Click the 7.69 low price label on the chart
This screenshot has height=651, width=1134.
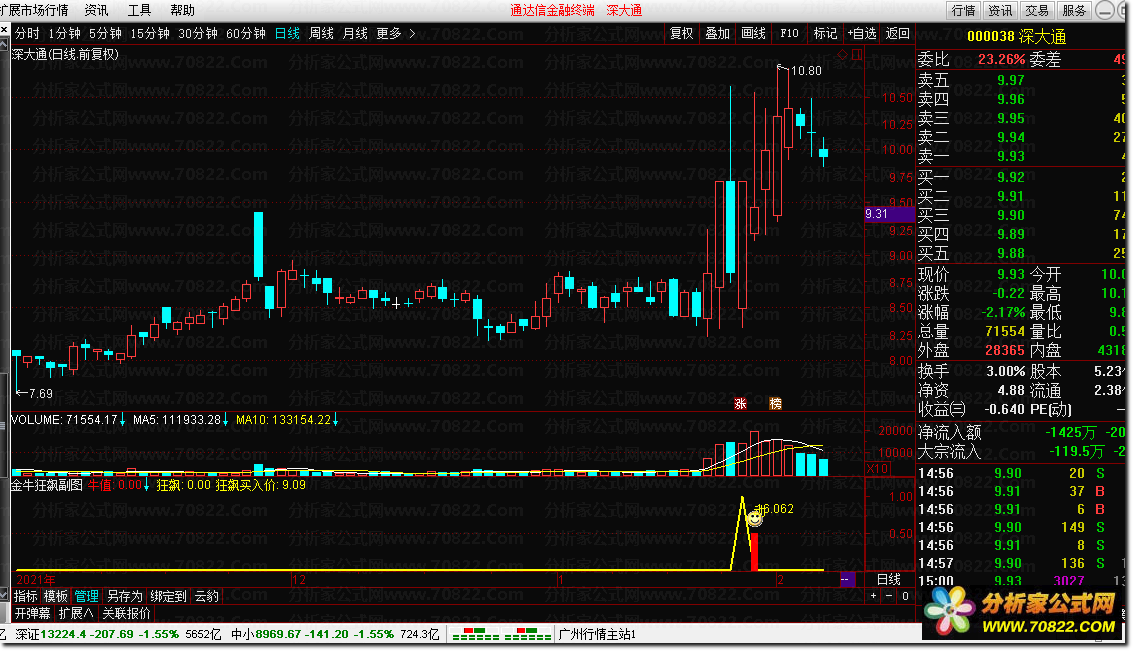click(40, 393)
